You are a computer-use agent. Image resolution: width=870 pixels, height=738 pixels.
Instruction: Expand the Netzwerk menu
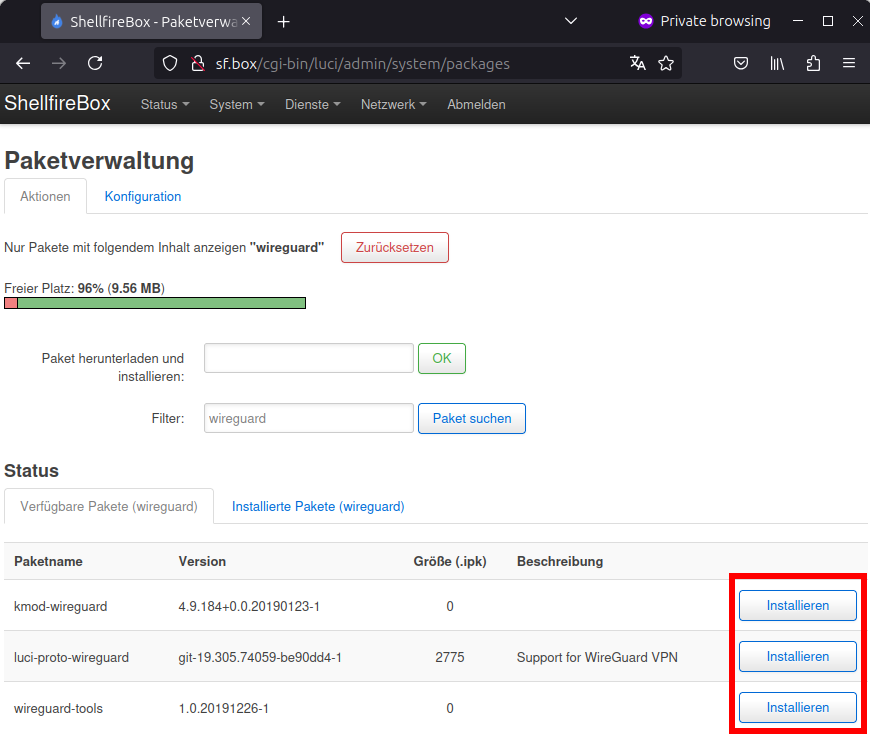click(393, 104)
